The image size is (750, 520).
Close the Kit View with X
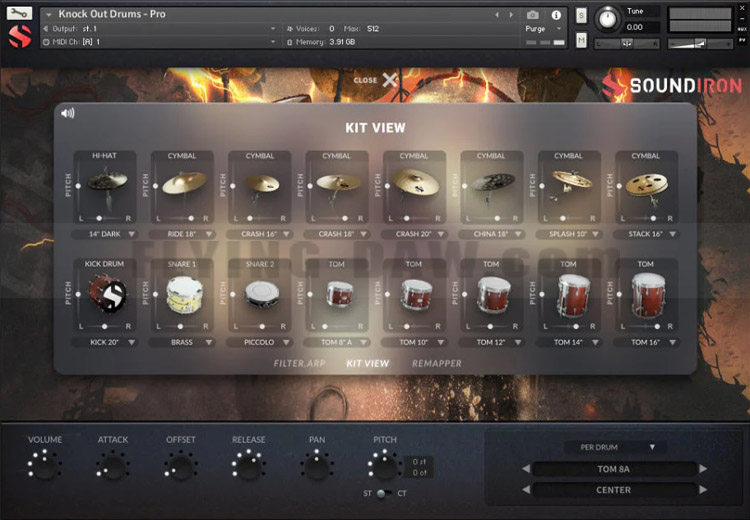click(x=390, y=80)
